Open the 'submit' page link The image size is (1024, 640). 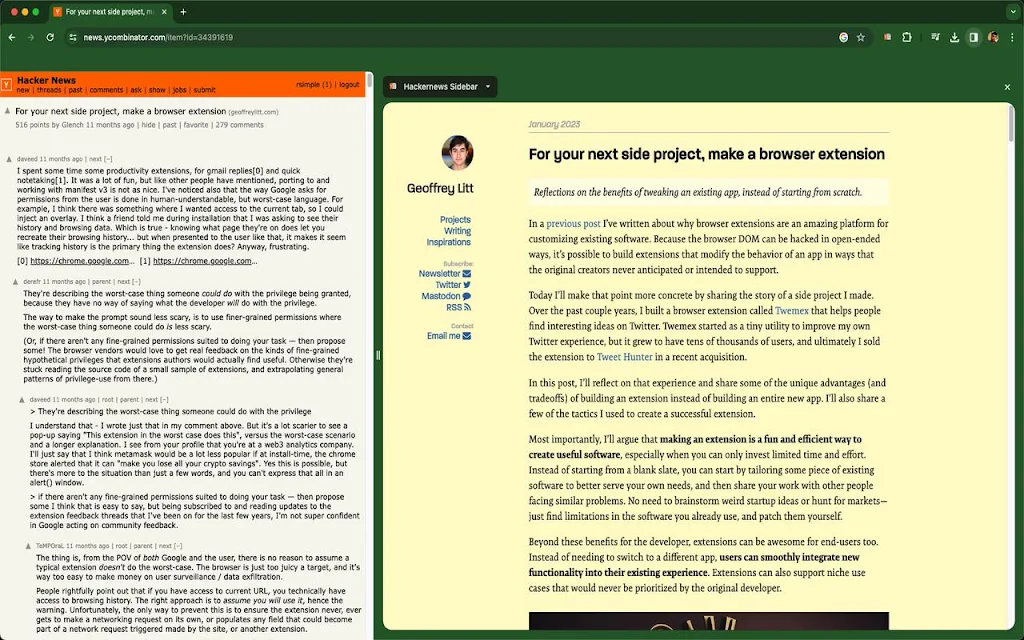[x=204, y=90]
